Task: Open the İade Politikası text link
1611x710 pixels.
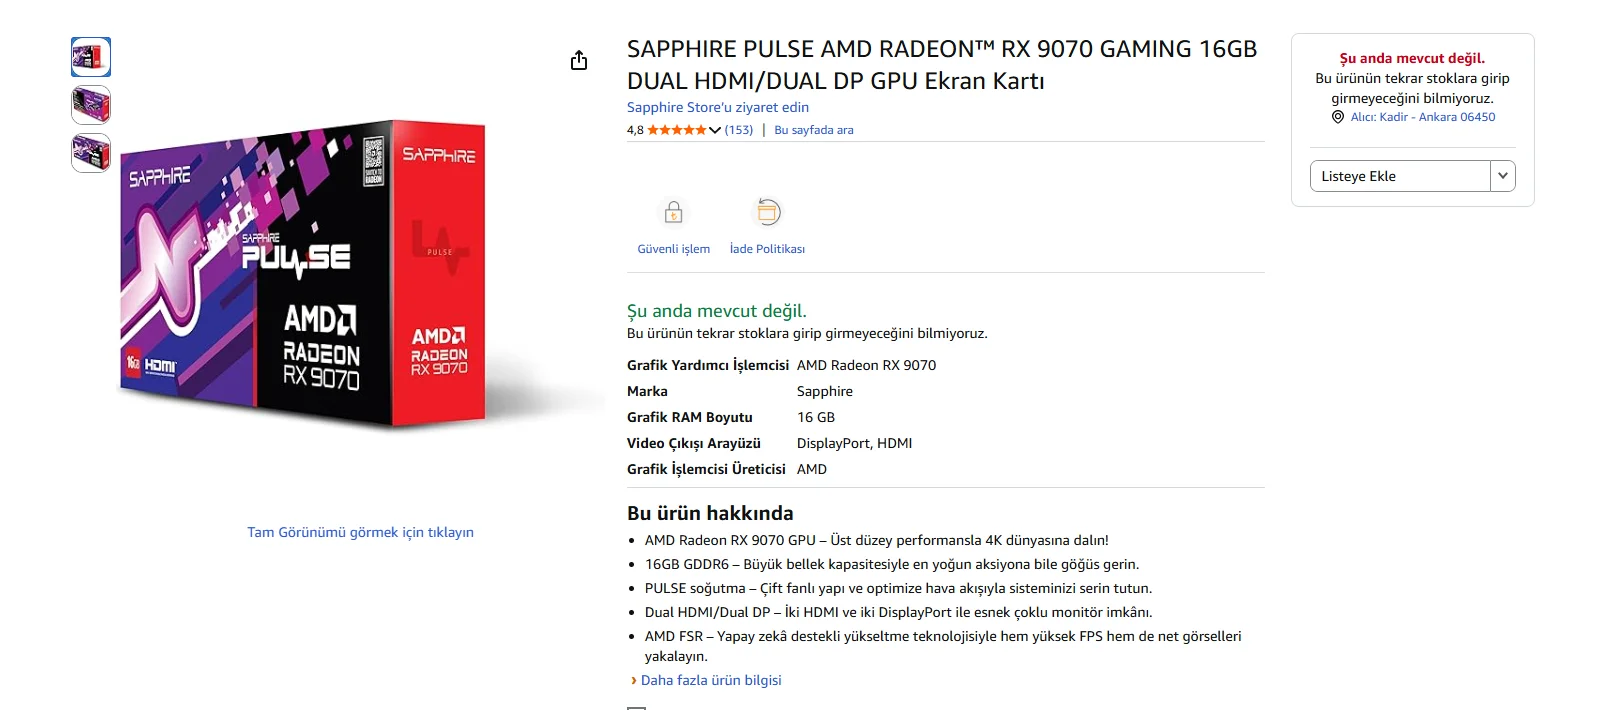Action: point(767,249)
